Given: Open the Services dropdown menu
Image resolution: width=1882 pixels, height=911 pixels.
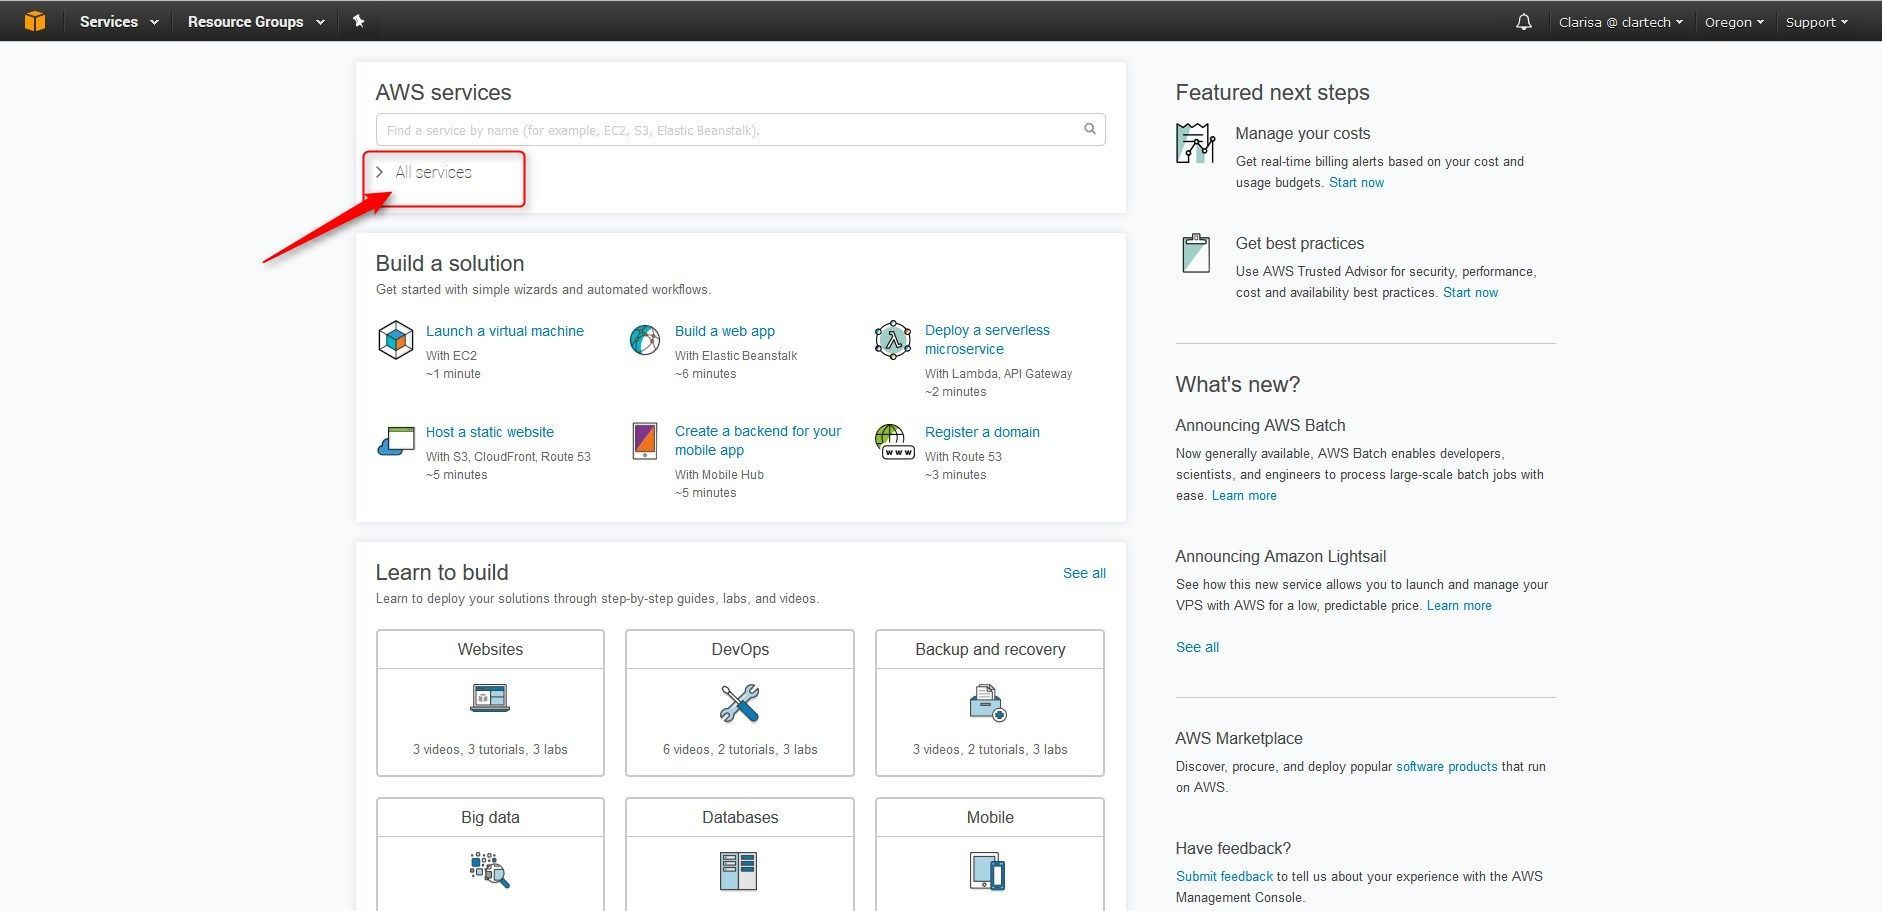Looking at the screenshot, I should [x=119, y=21].
